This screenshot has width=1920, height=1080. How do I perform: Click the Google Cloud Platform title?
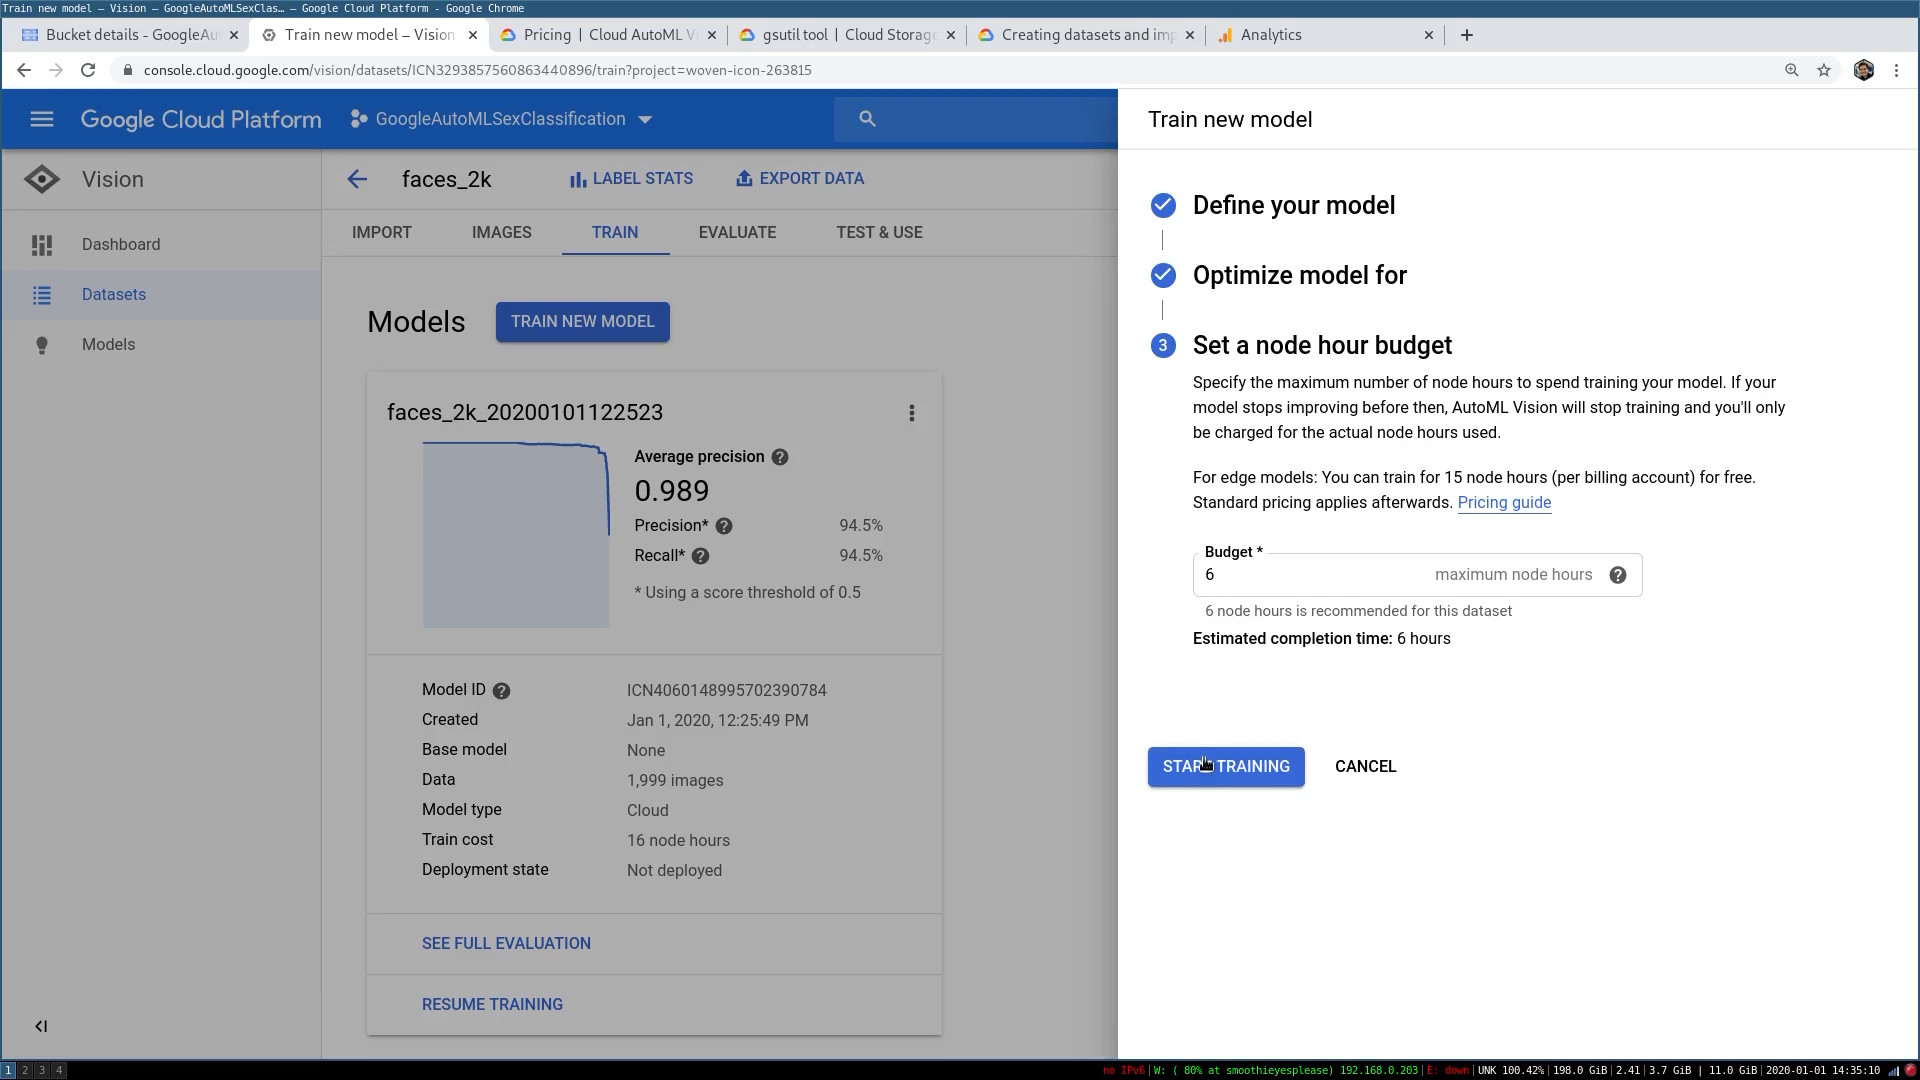(x=201, y=119)
